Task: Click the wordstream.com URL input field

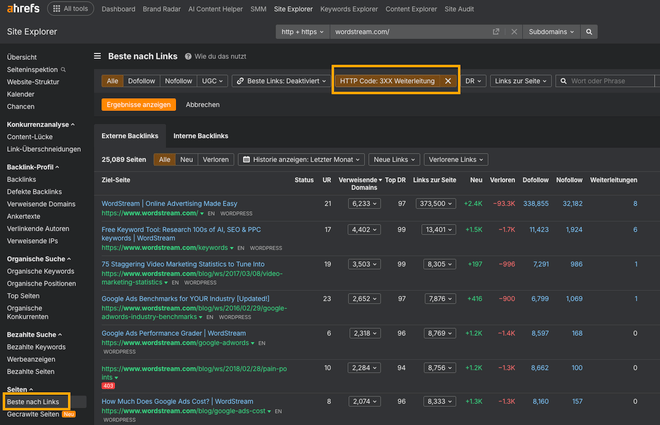Action: 410,32
